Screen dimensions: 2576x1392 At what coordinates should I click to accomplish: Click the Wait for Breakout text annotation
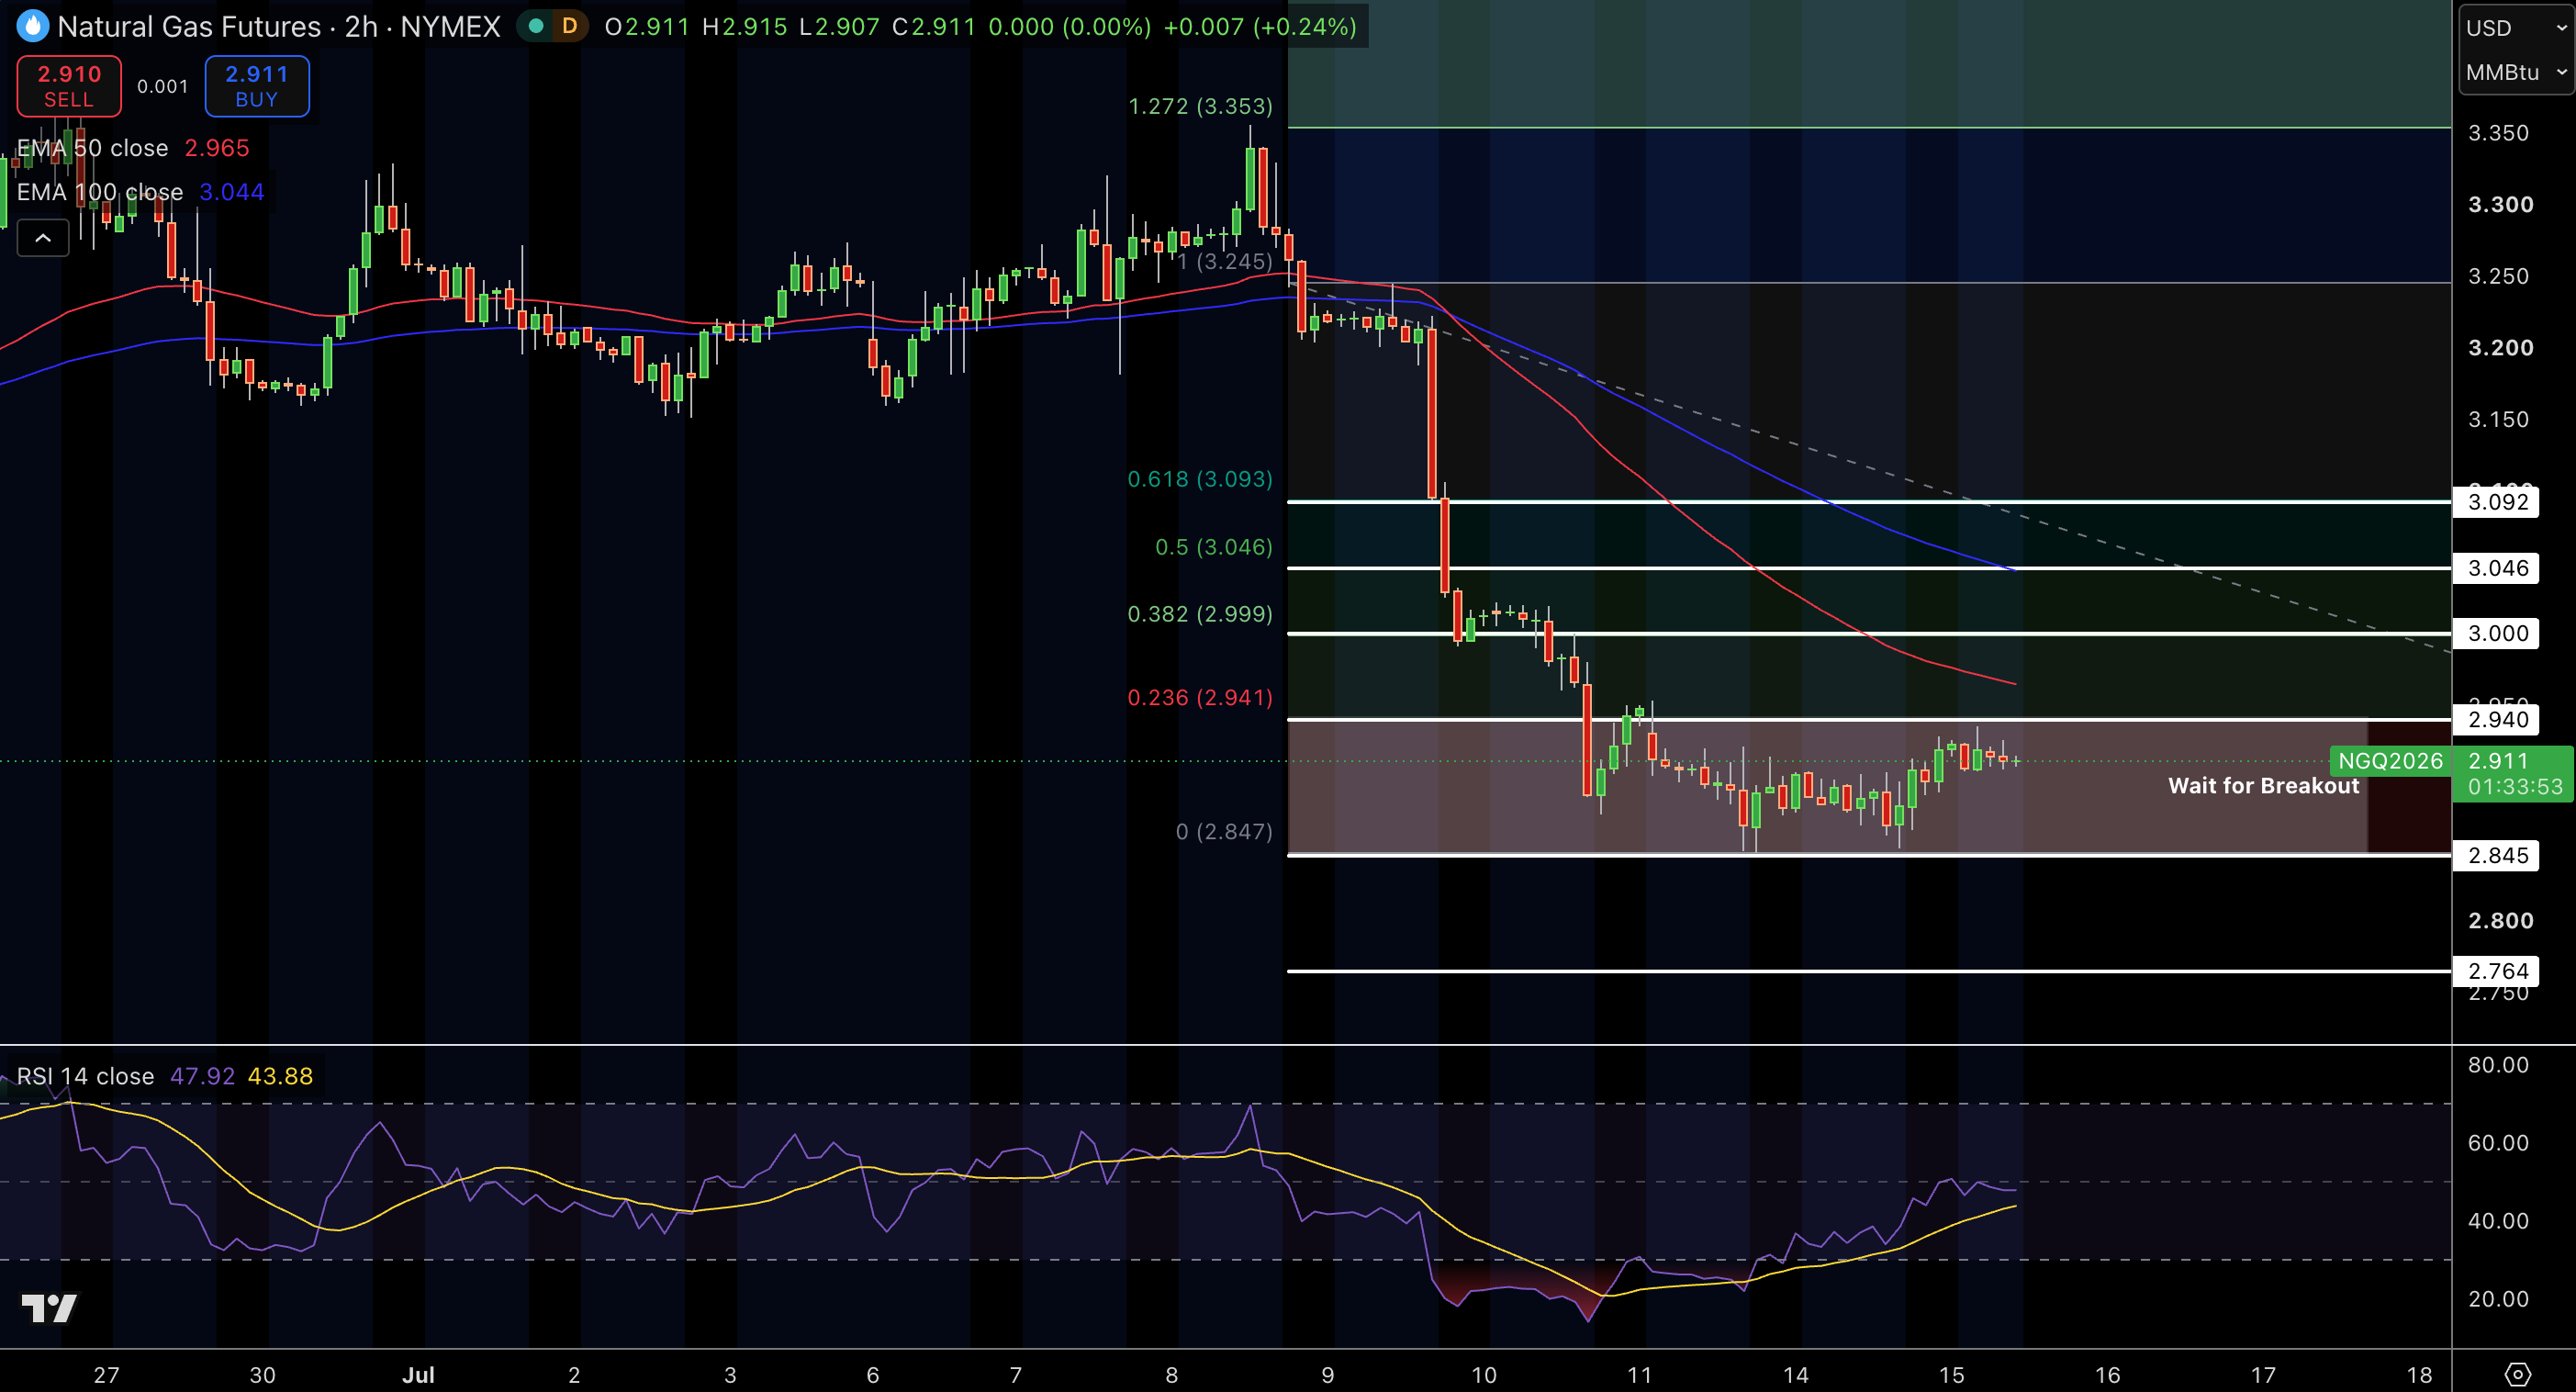[2263, 786]
